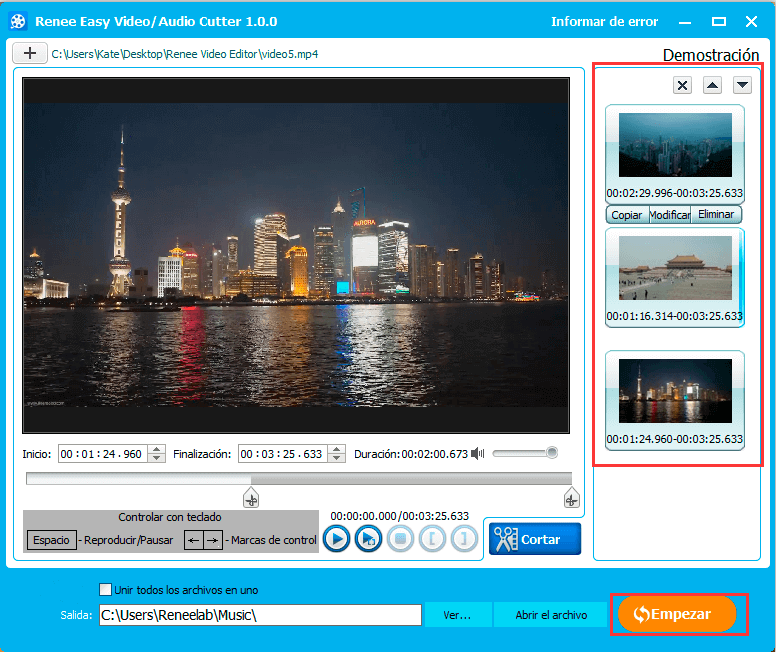Image resolution: width=776 pixels, height=652 pixels.
Task: Set the end mark with the right bracket button
Action: [x=464, y=539]
